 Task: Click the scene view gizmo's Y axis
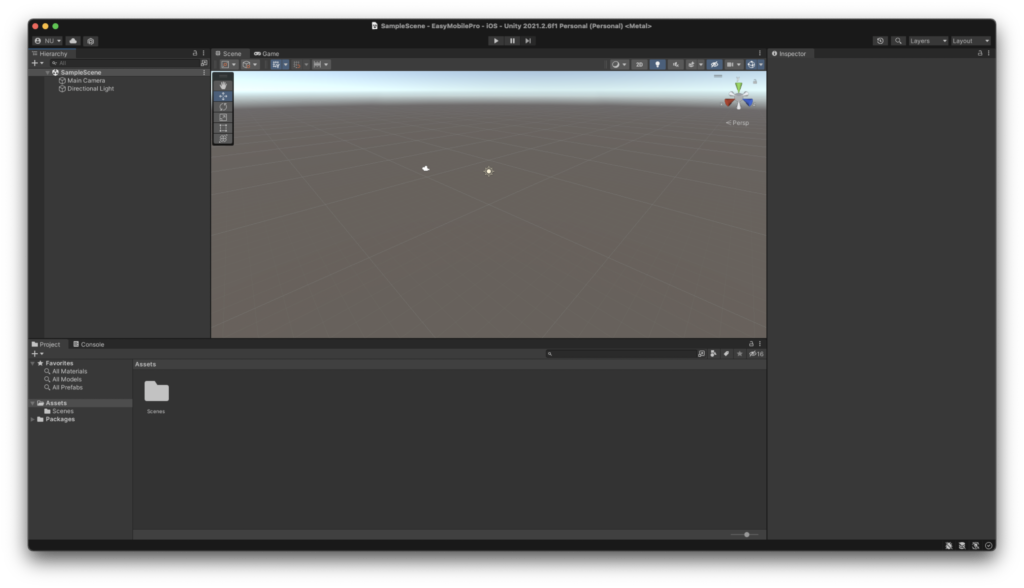tap(737, 87)
